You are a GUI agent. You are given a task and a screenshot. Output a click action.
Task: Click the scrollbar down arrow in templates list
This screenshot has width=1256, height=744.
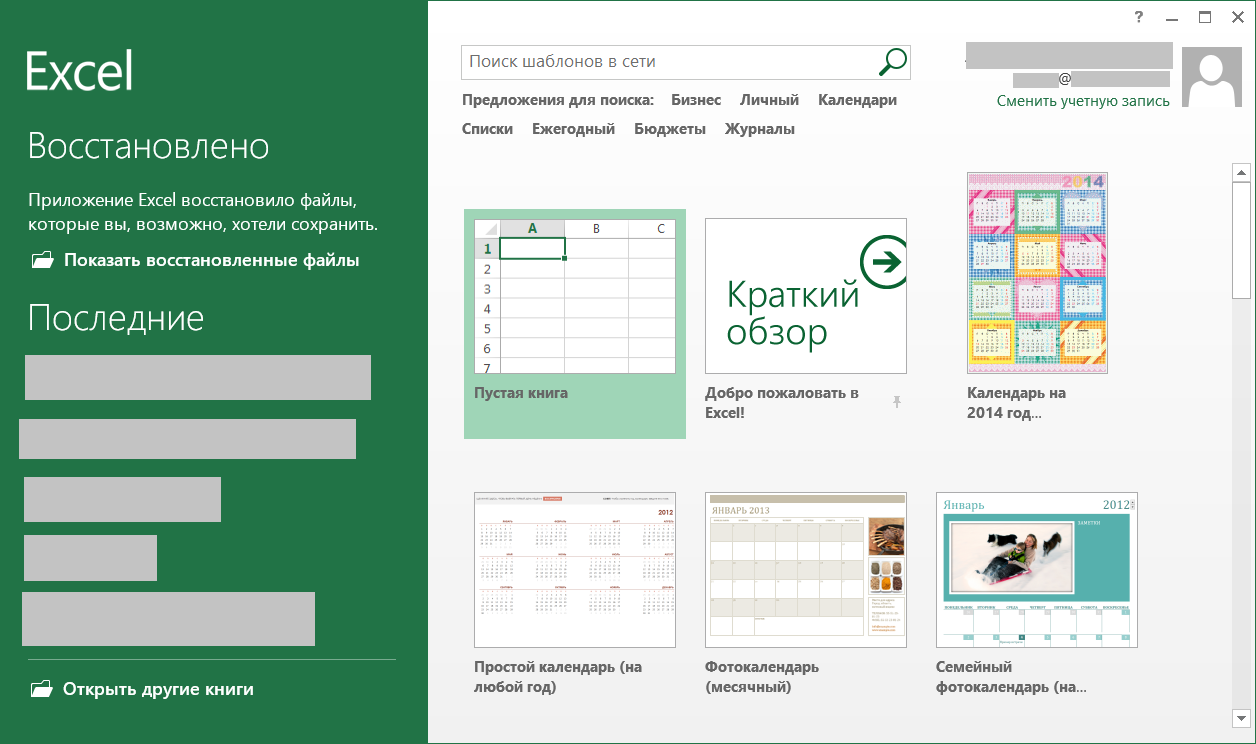1241,718
